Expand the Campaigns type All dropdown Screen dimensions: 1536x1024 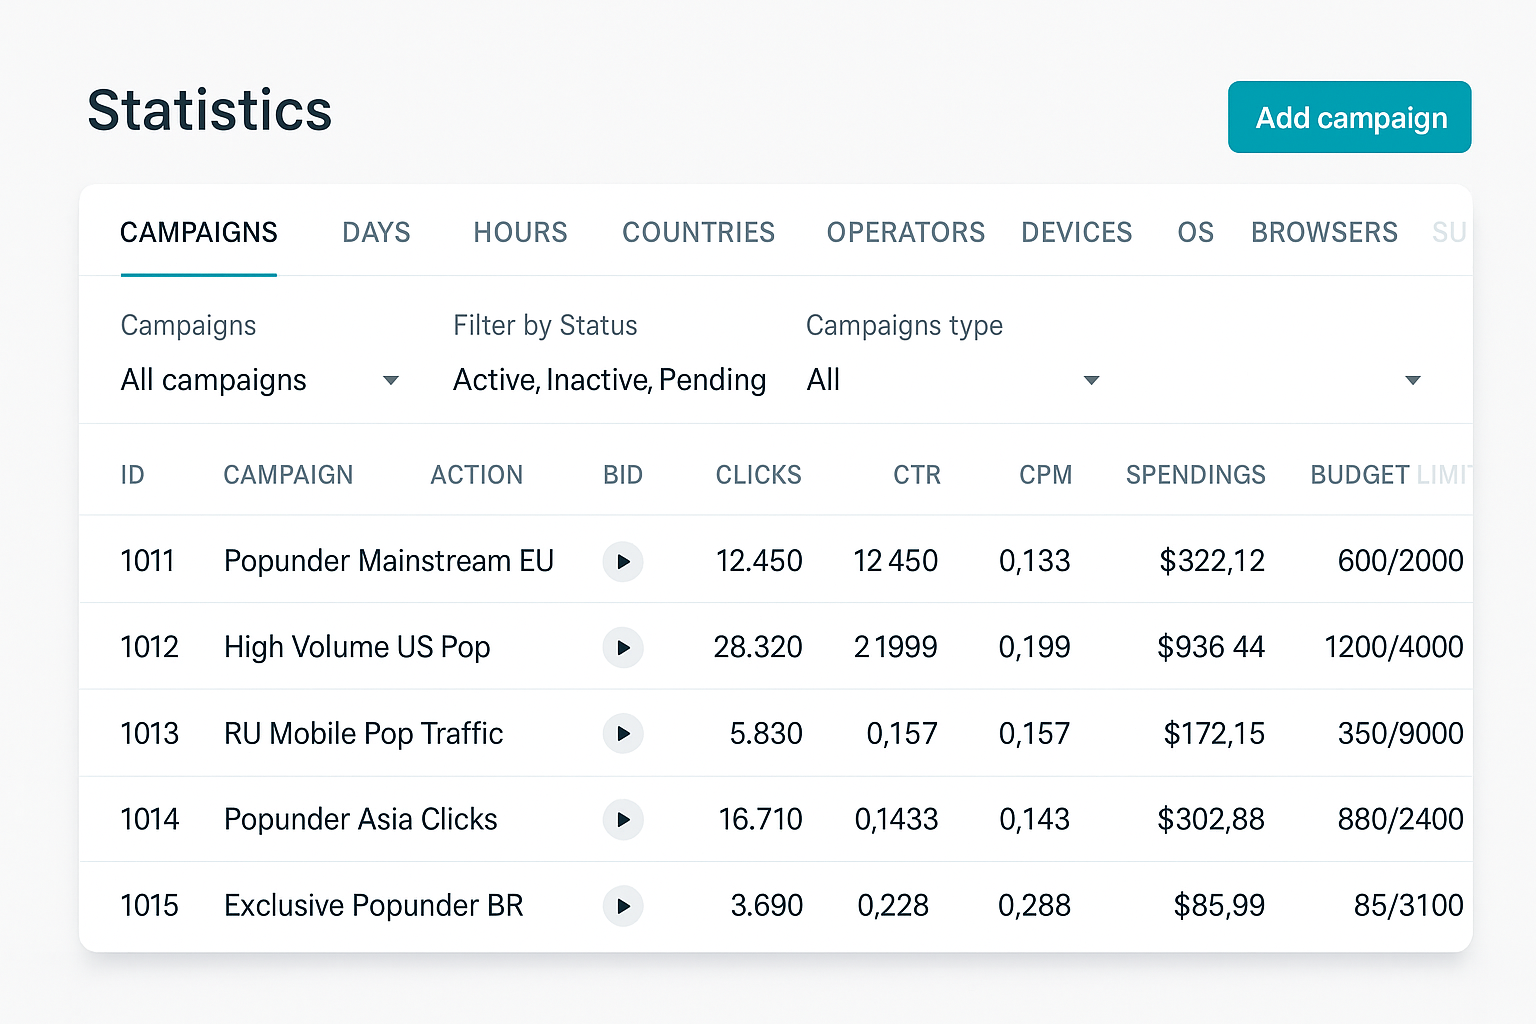coord(953,380)
